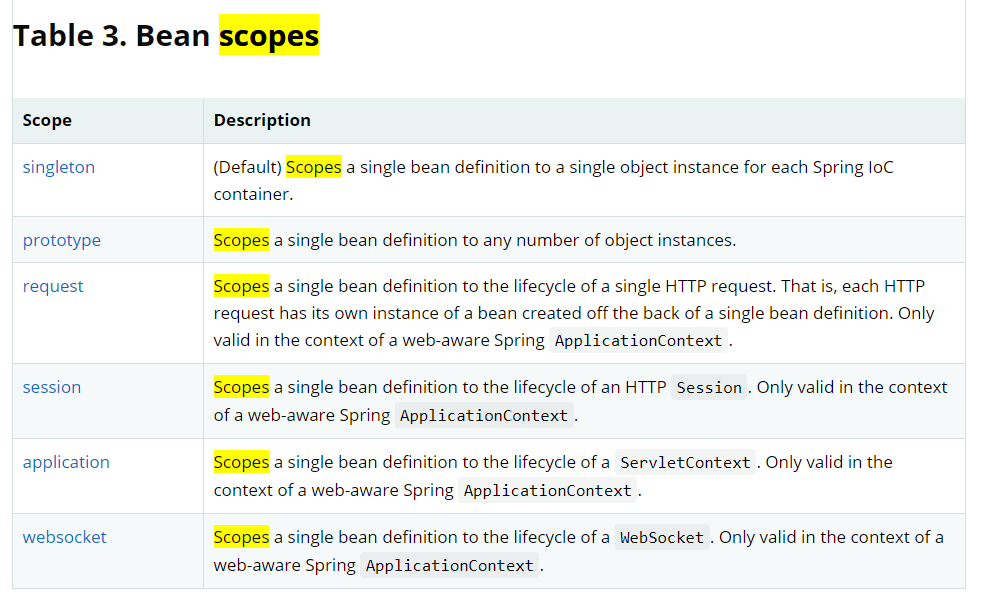Select the websocket scope link
The height and width of the screenshot is (600, 987).
tap(64, 537)
